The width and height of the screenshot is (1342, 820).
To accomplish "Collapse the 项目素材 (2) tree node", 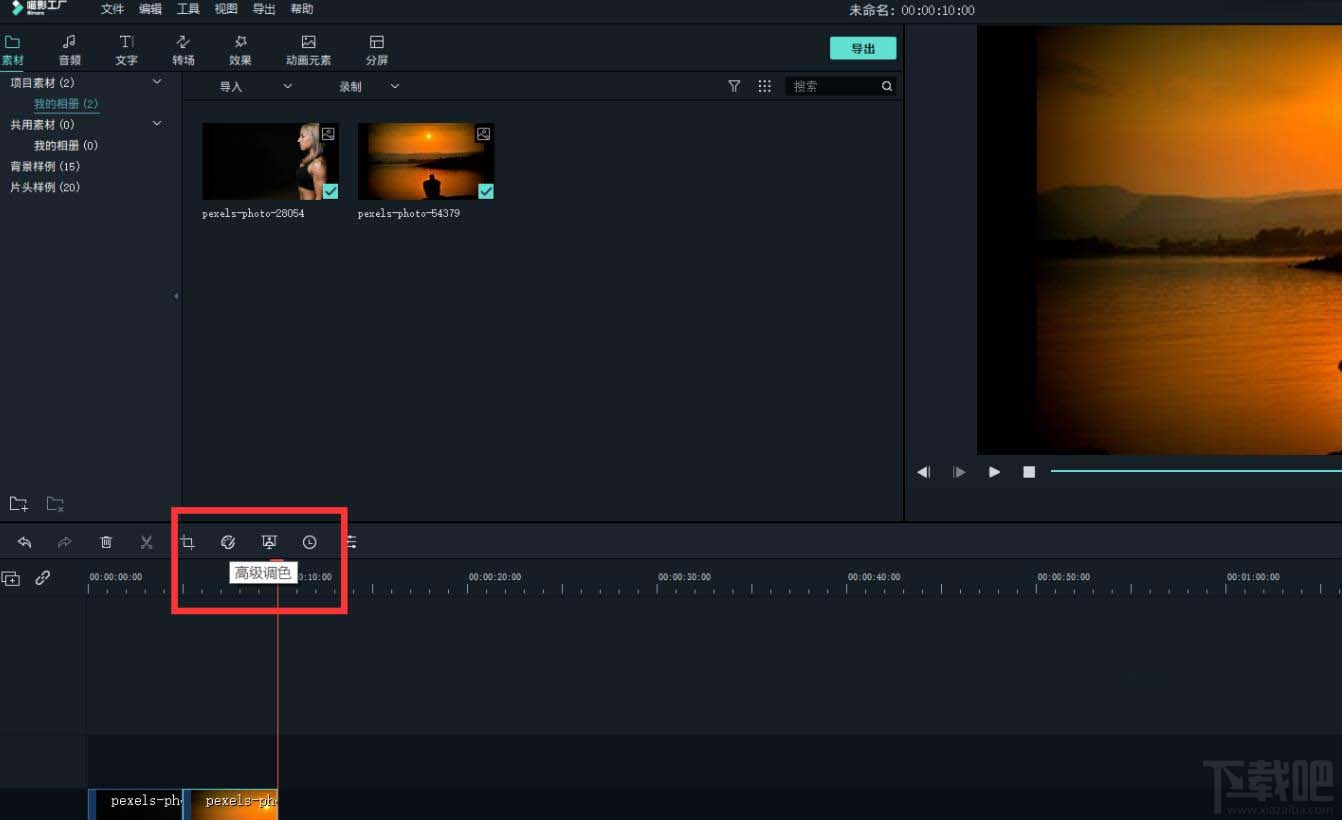I will pos(157,82).
